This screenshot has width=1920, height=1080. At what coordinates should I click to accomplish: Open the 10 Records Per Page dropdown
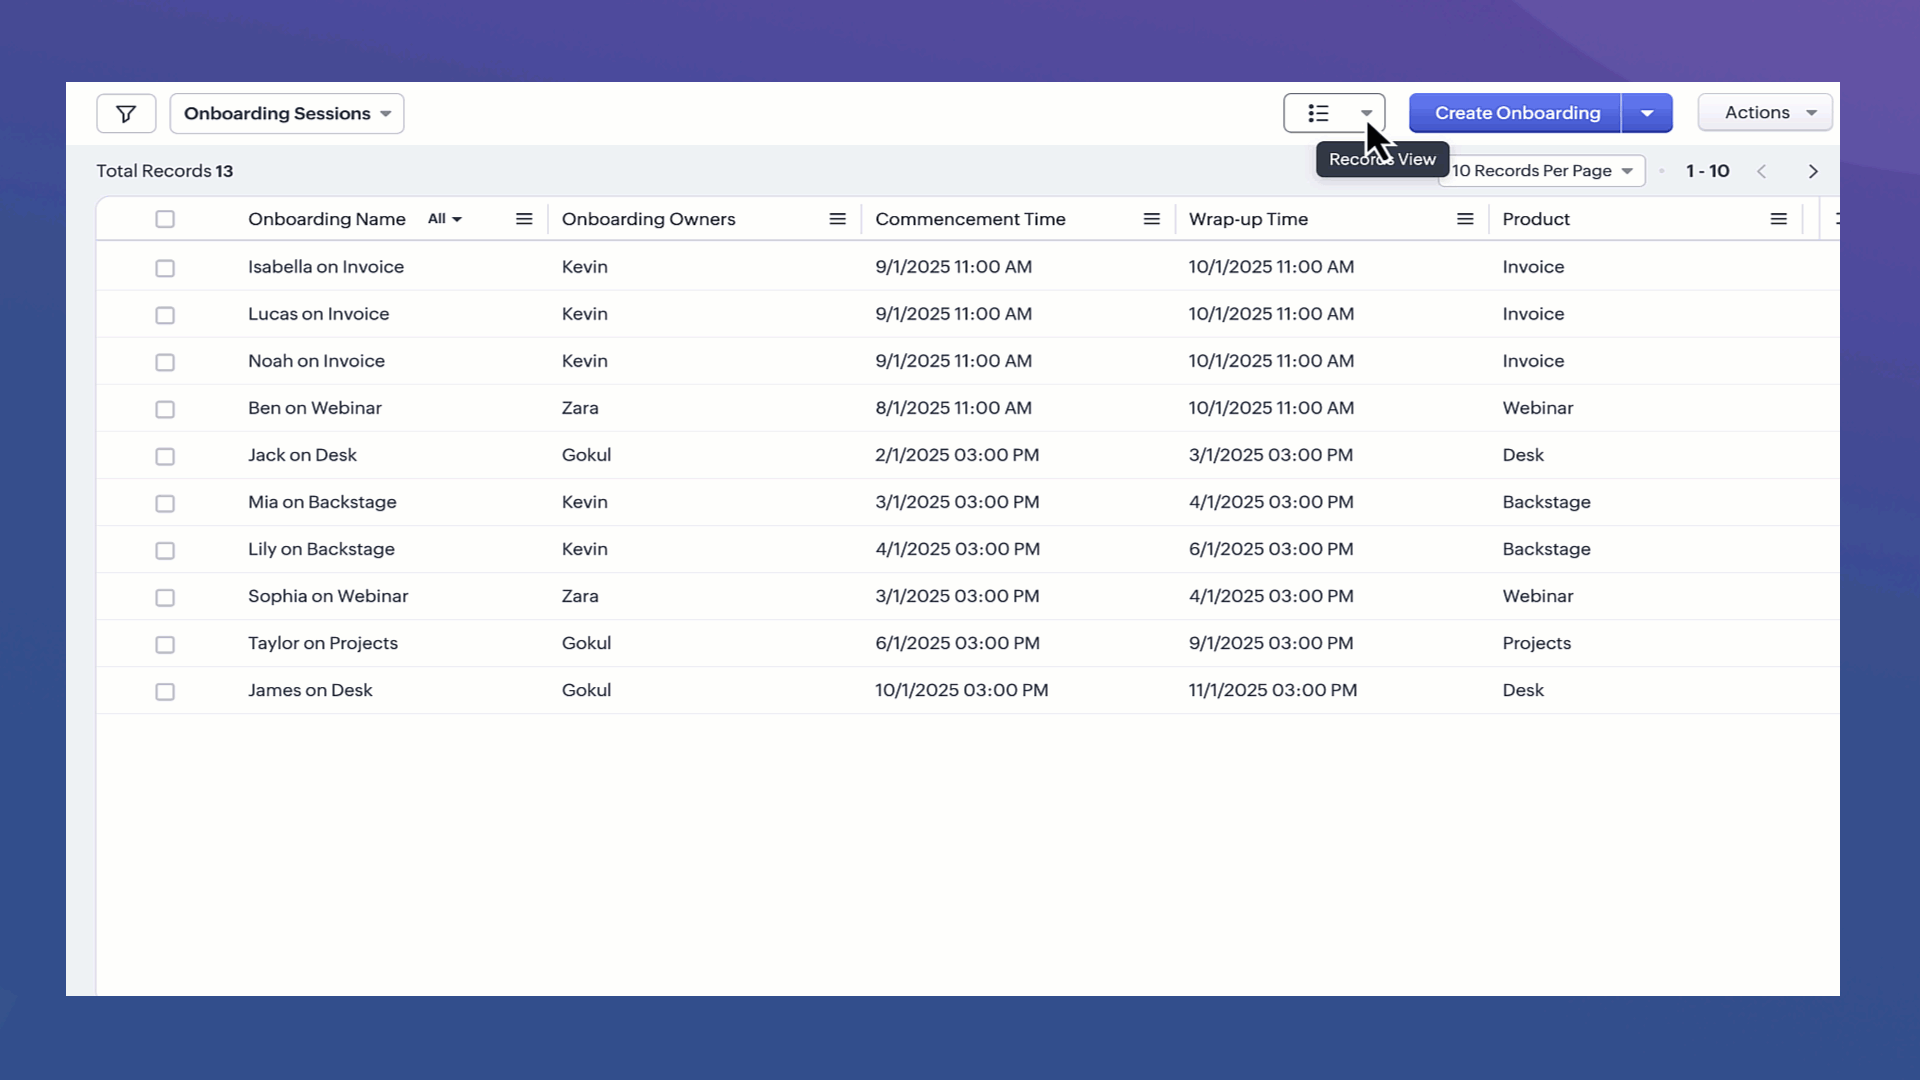1541,171
